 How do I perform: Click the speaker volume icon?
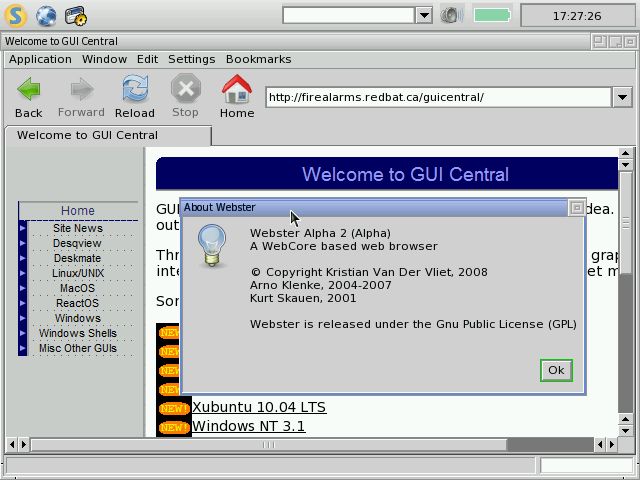point(452,16)
